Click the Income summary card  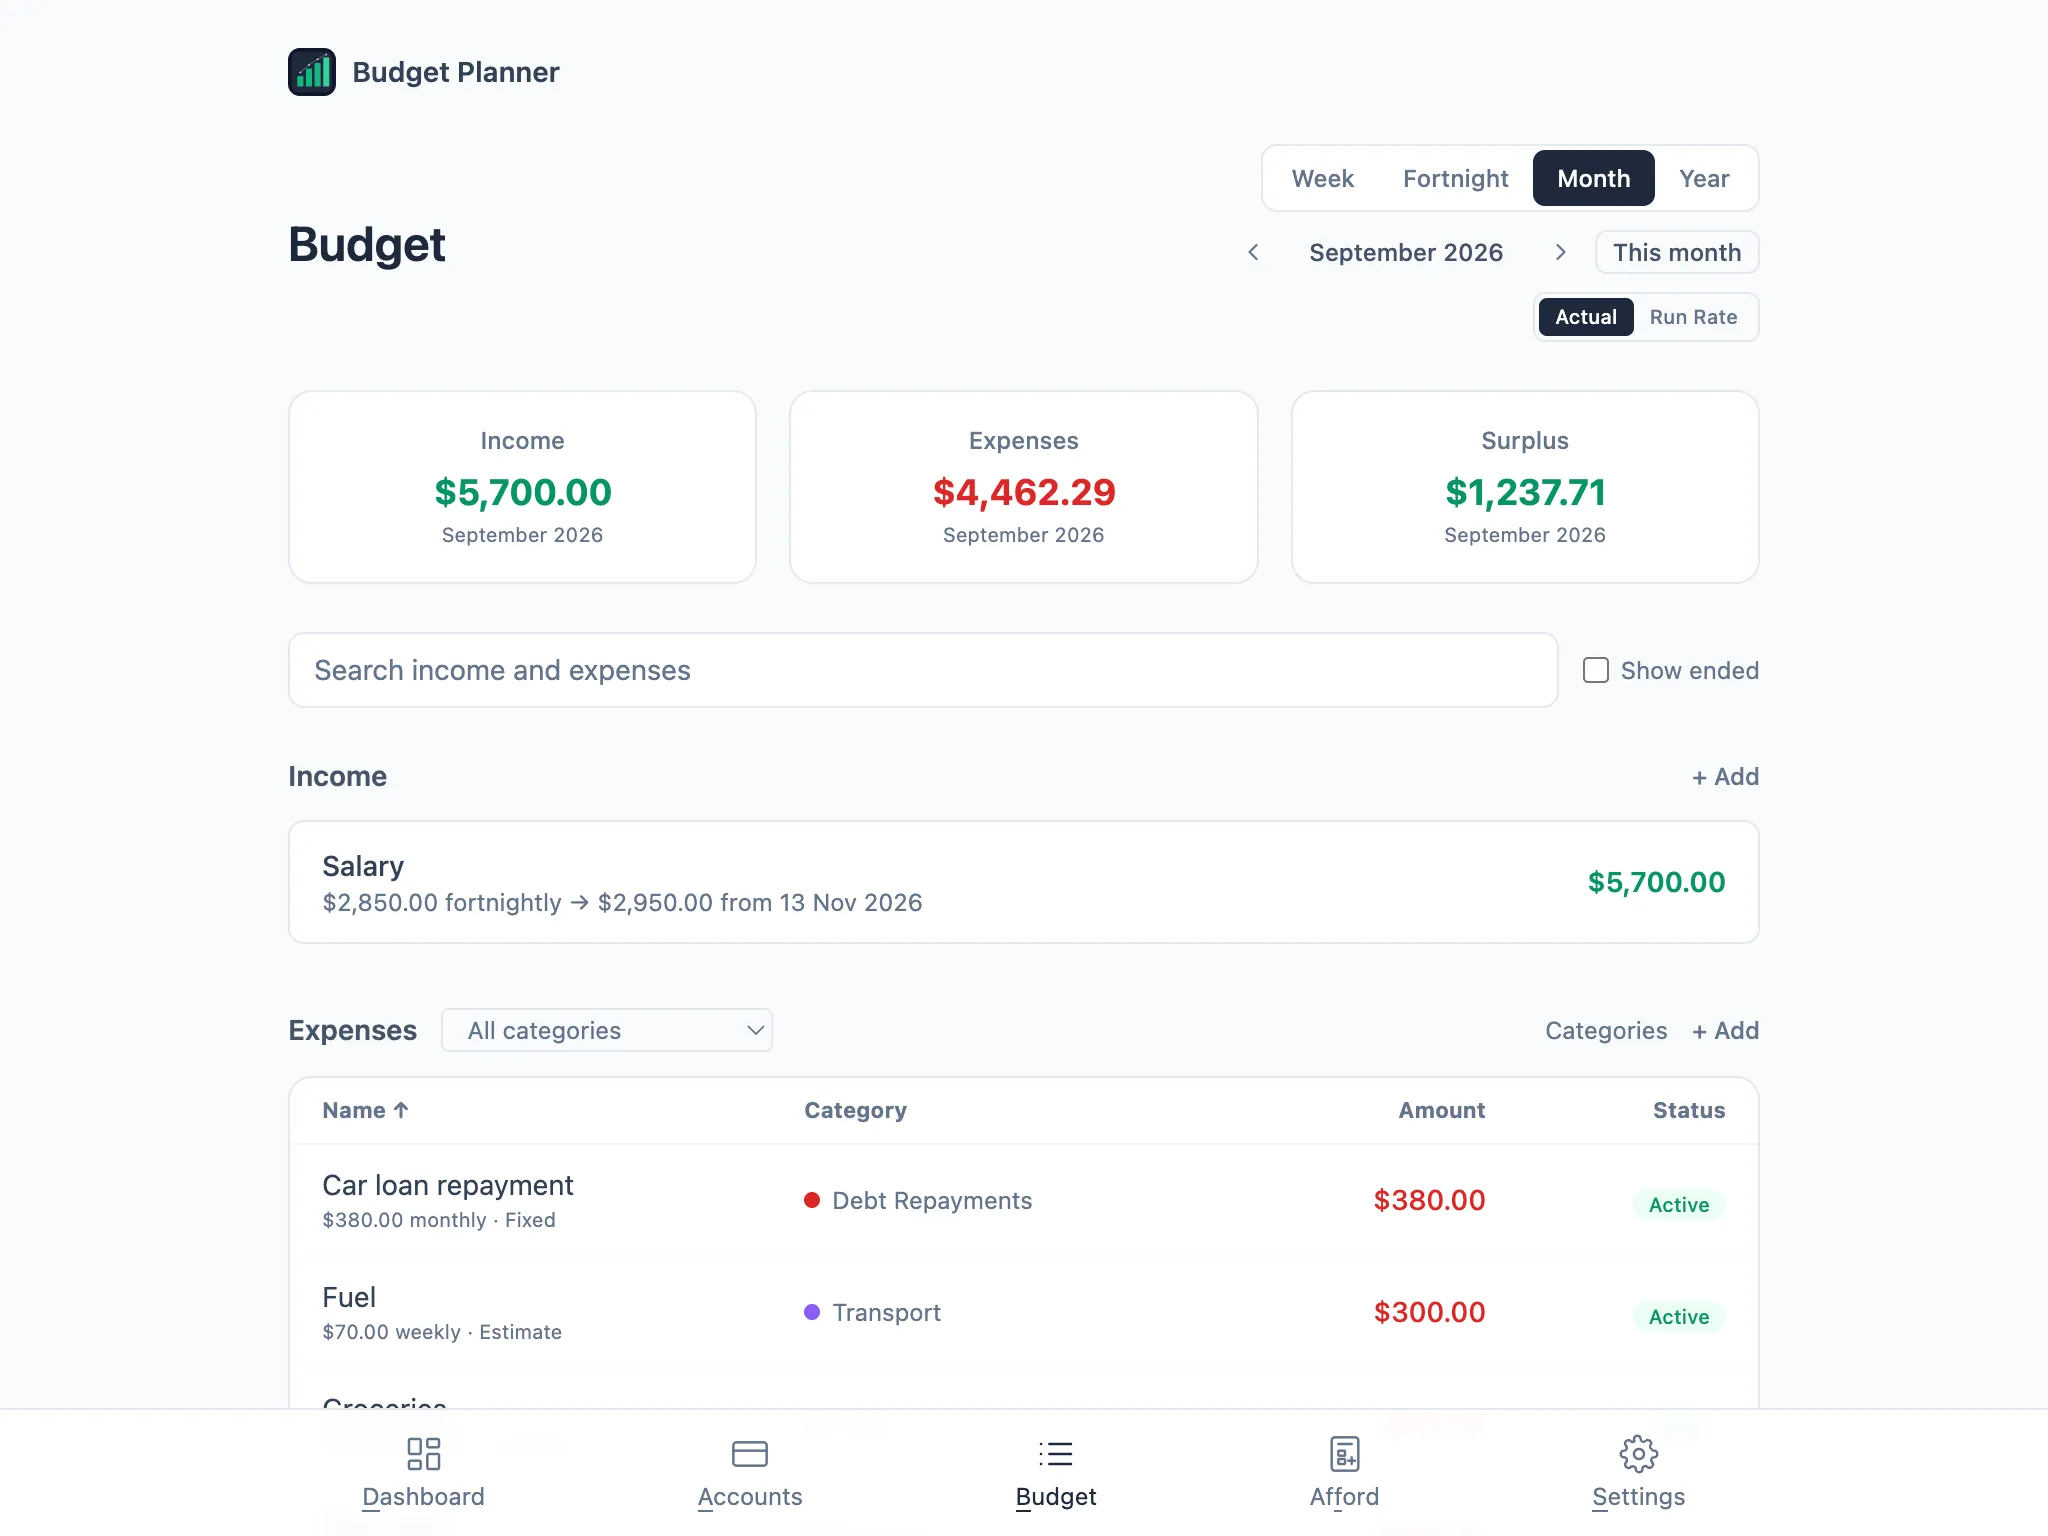(522, 487)
